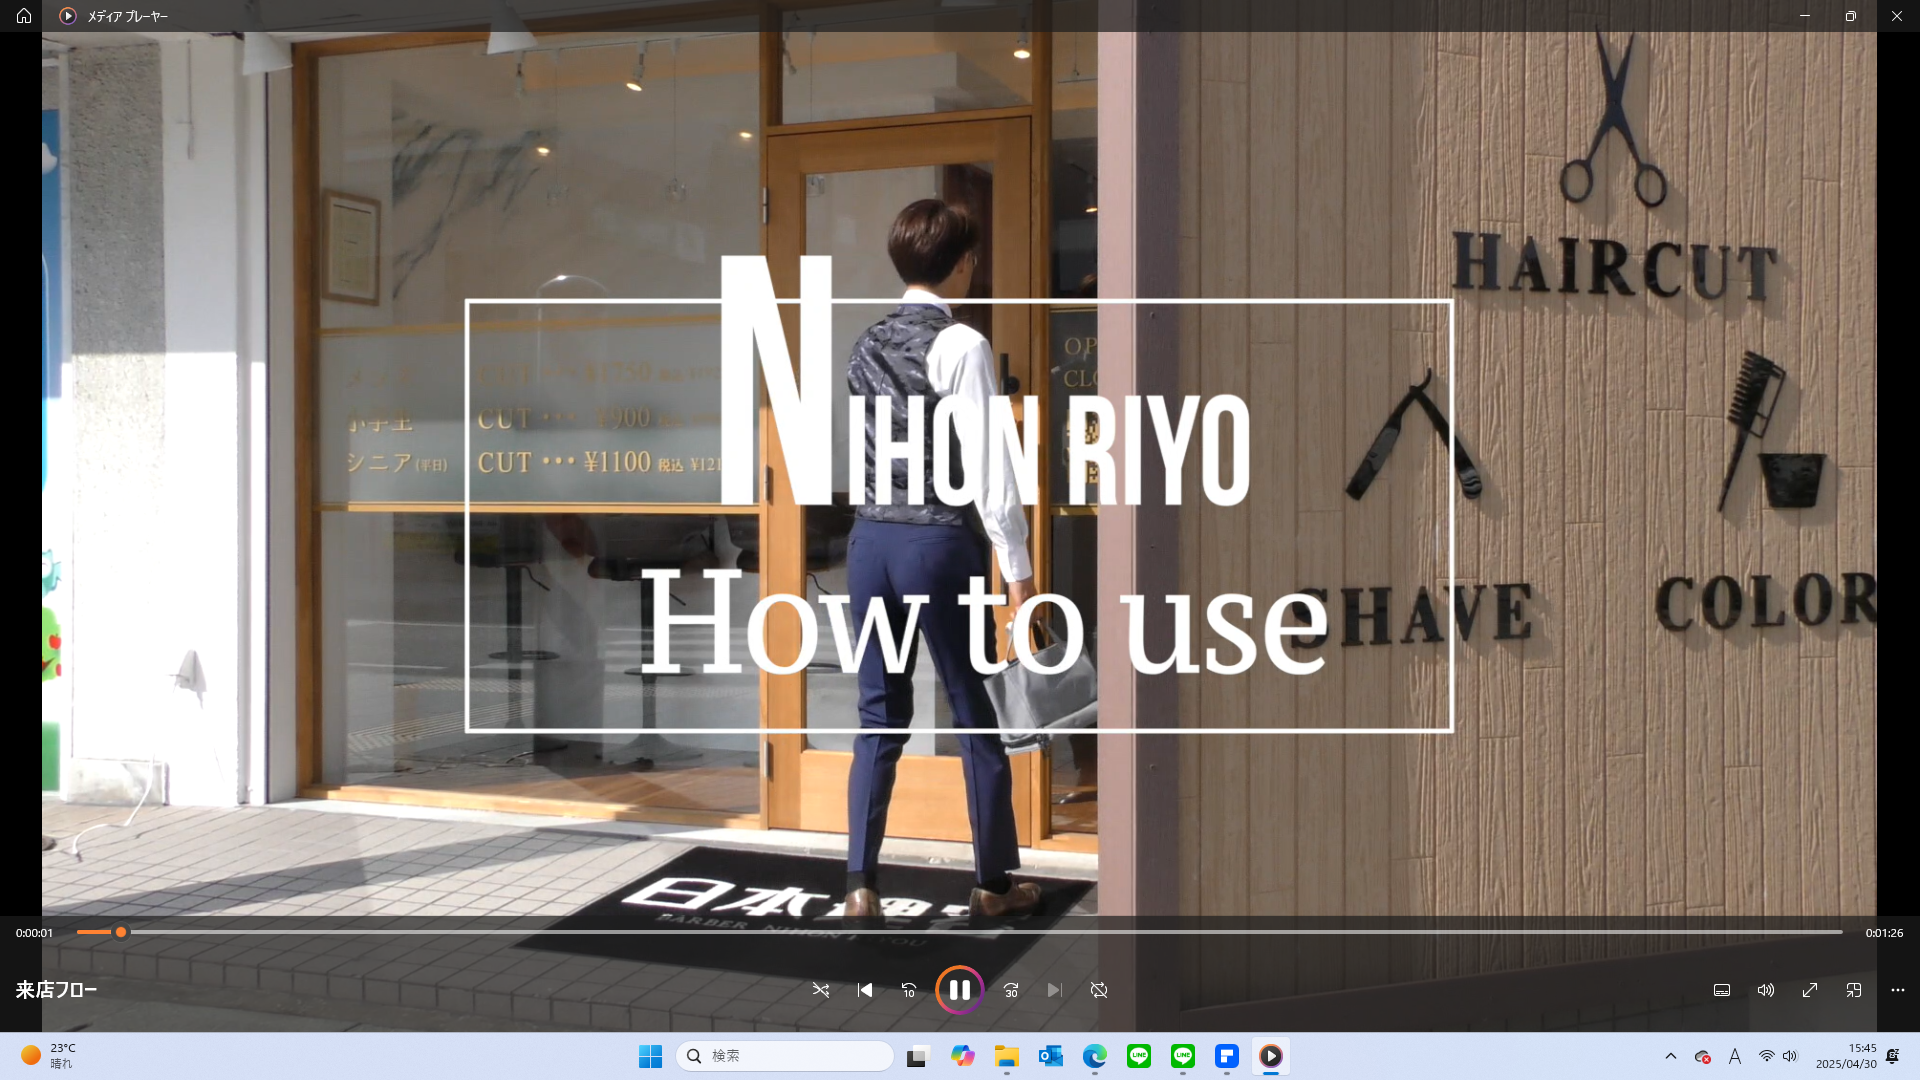Viewport: 1920px width, 1080px height.
Task: Jump to the next track
Action: (1055, 990)
